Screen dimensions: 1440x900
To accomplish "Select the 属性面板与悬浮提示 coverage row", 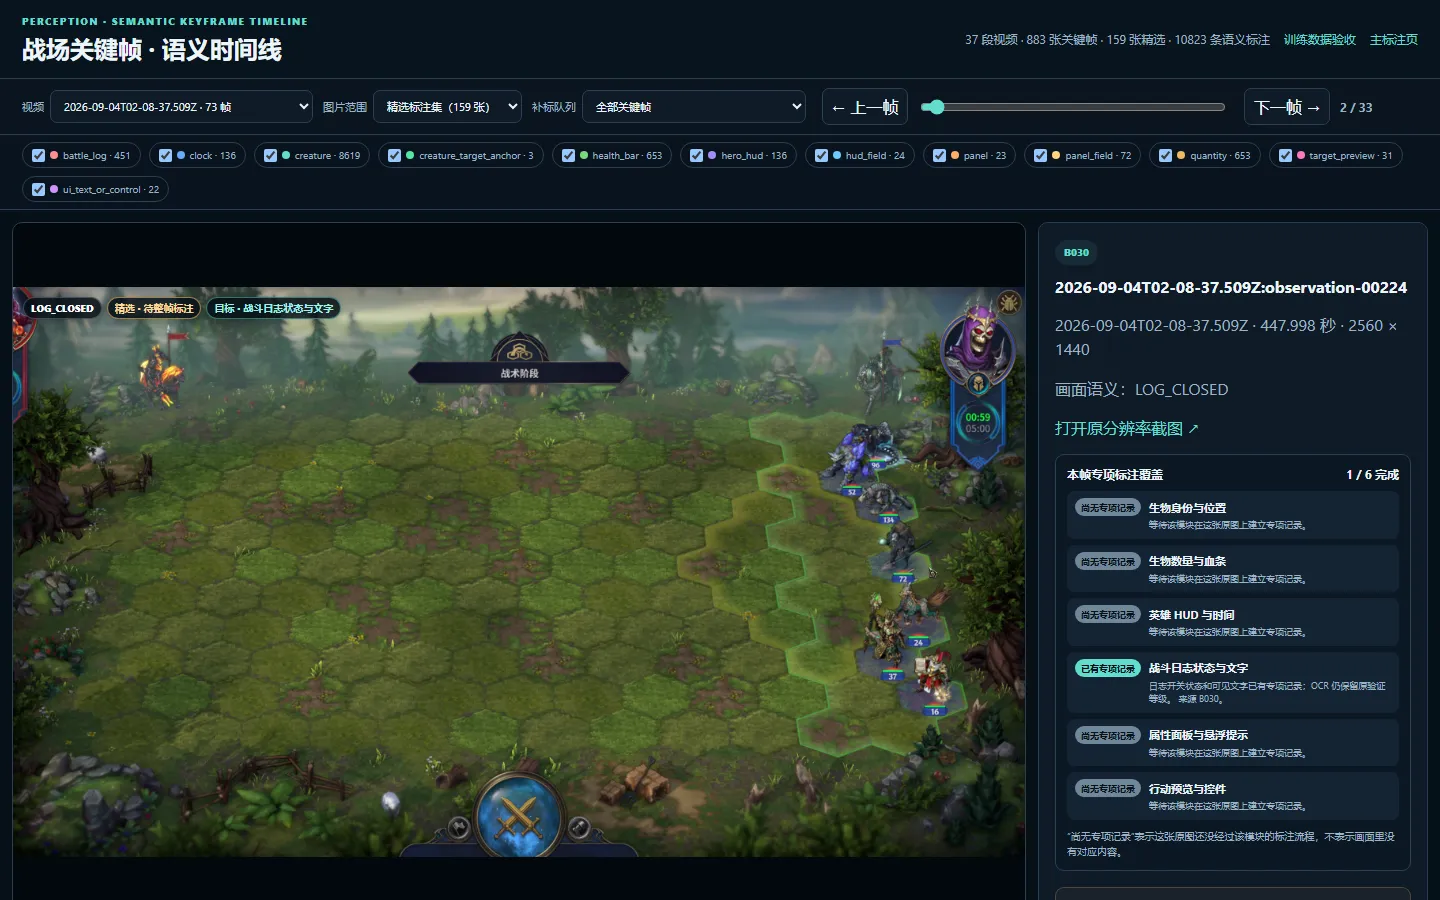I will tap(1232, 743).
